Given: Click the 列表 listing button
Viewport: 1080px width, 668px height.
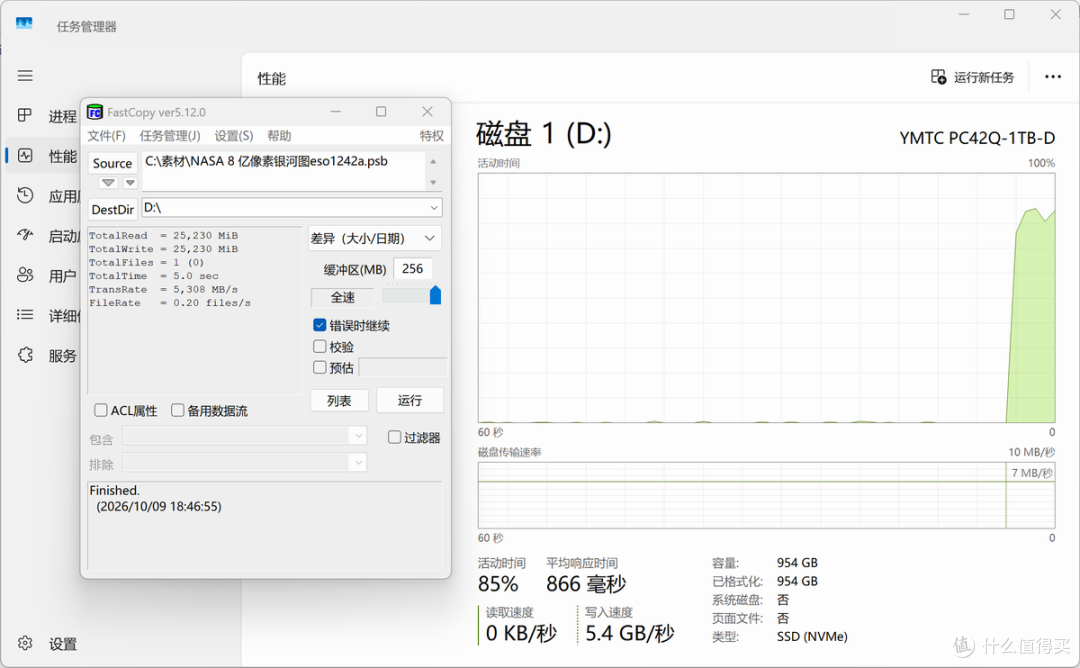Looking at the screenshot, I should (x=339, y=401).
